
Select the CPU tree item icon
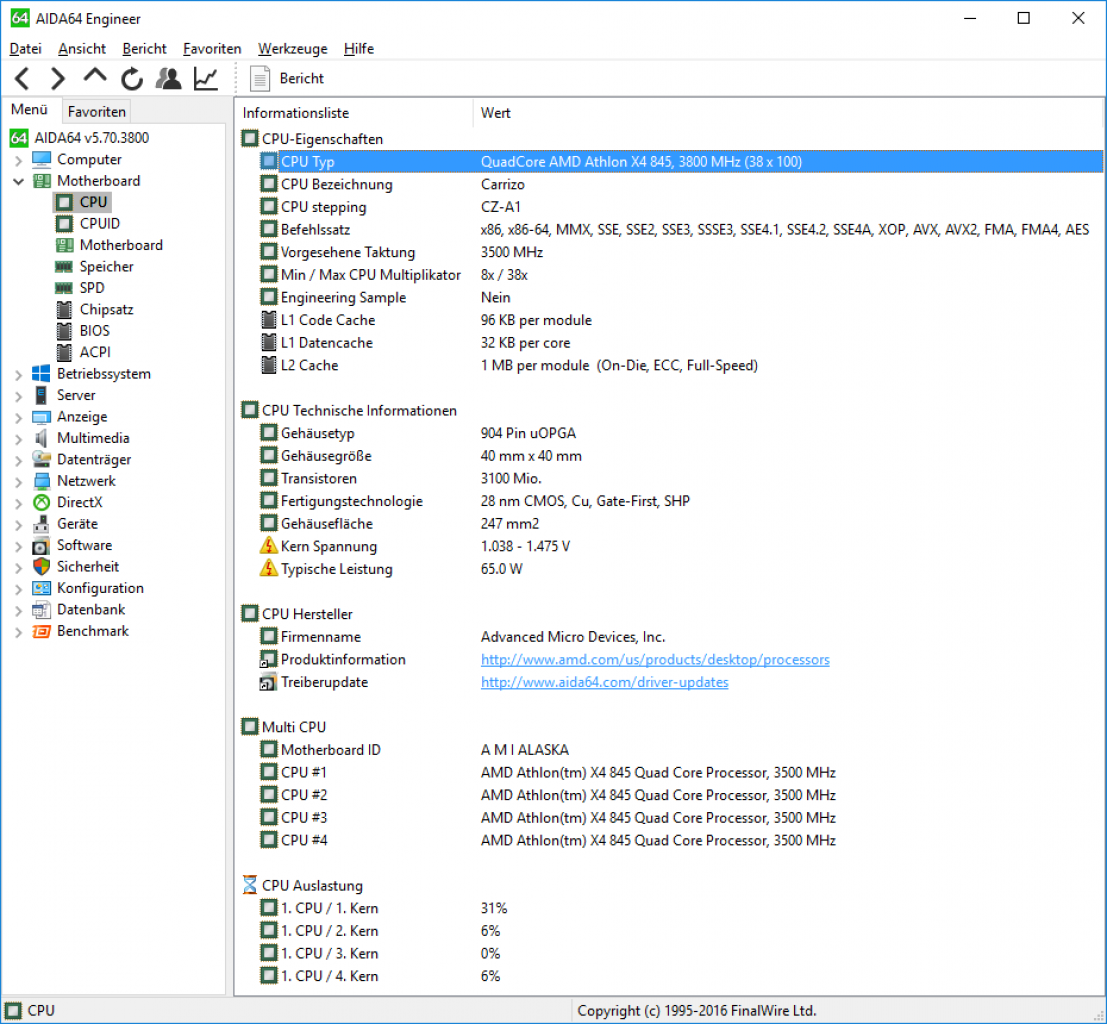click(x=64, y=202)
